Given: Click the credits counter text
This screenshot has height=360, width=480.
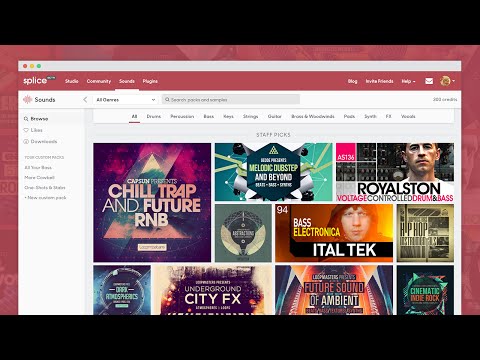Looking at the screenshot, I should (x=445, y=99).
